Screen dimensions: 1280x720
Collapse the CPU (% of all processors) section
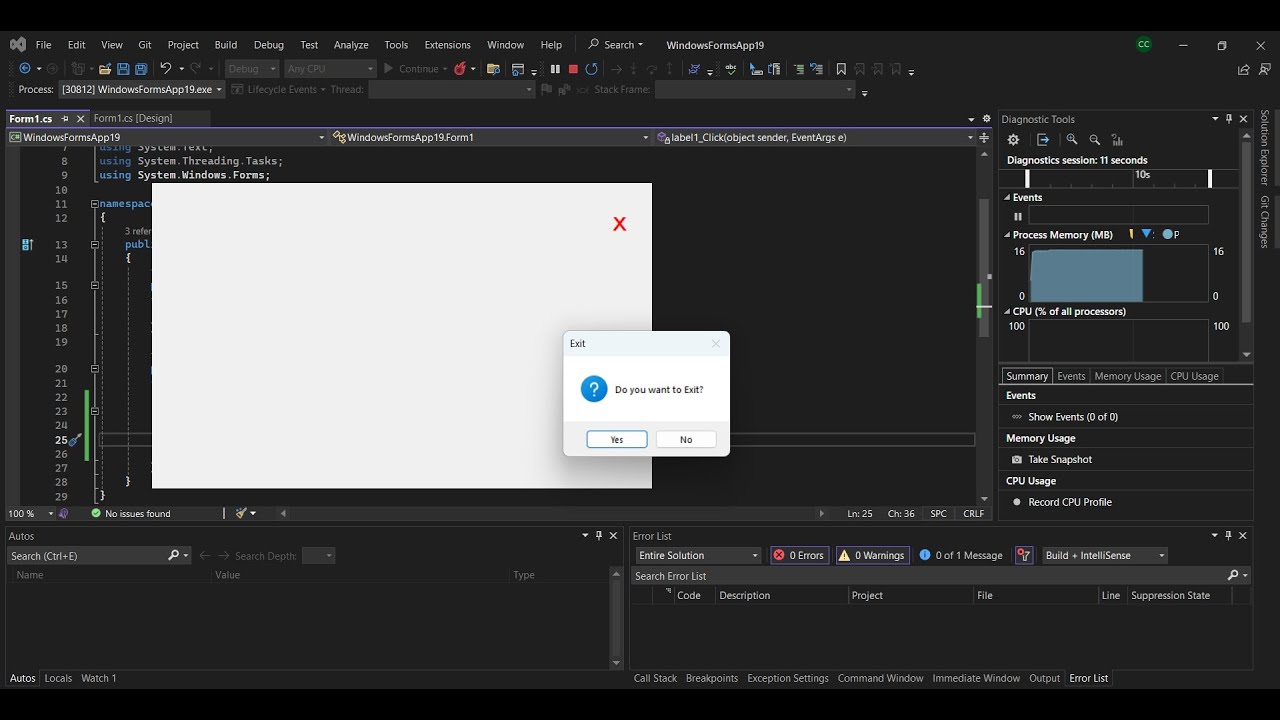point(1008,312)
